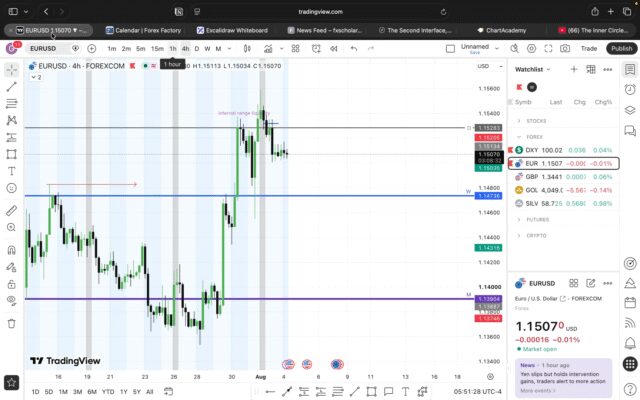Screen dimensions: 640x400
Task: Select the Text annotation tool
Action: [x=11, y=171]
